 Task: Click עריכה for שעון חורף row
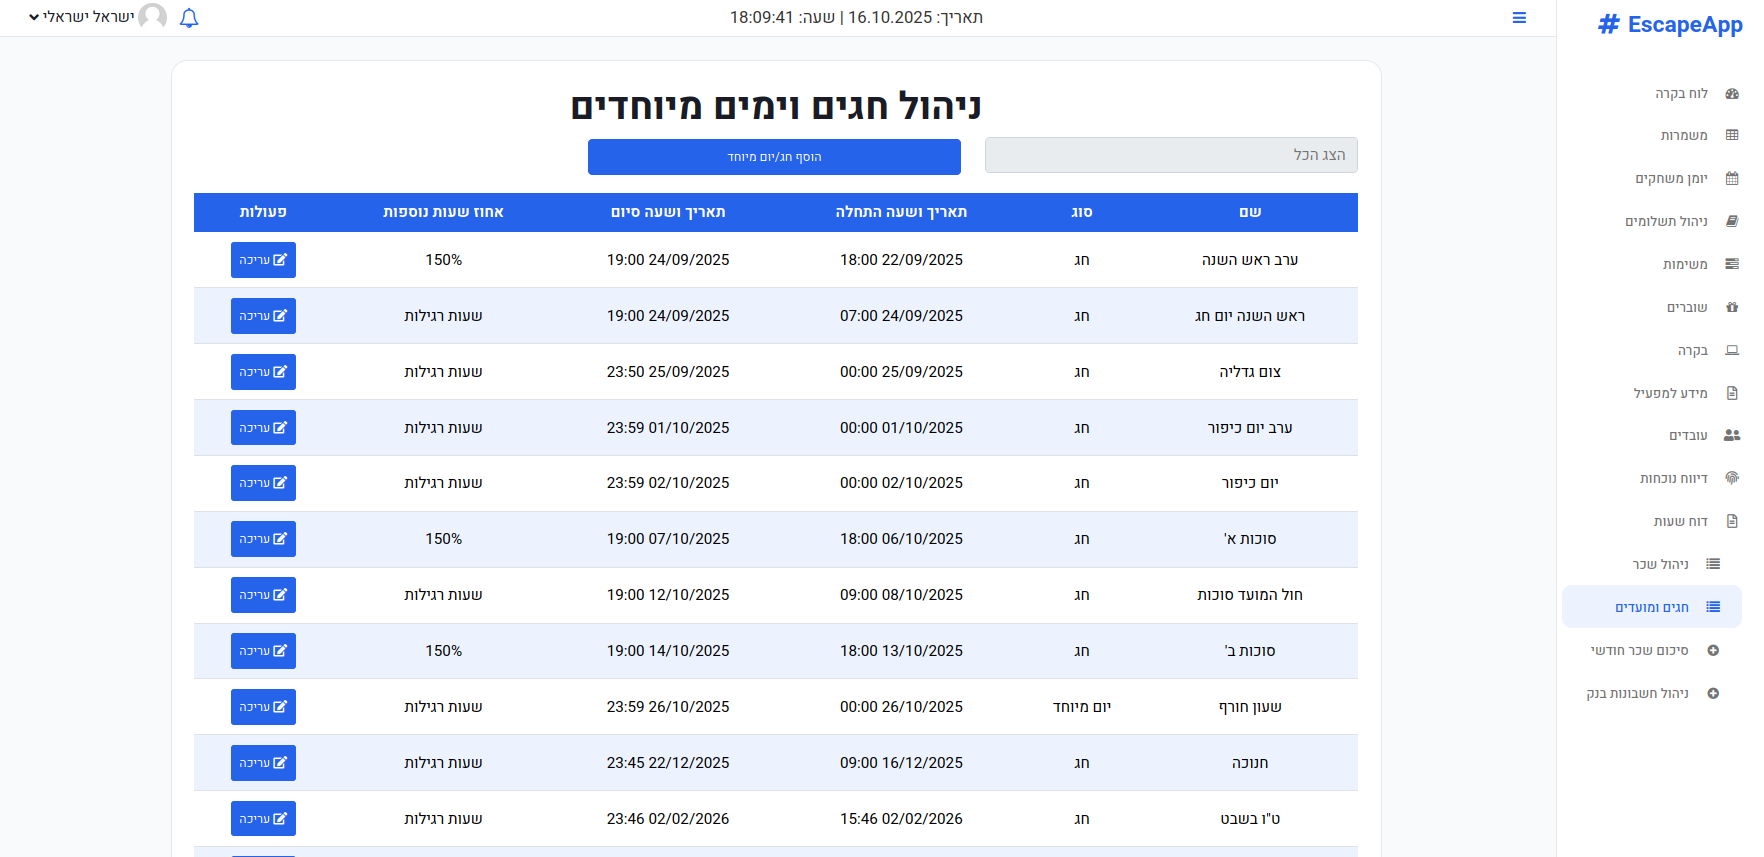(263, 707)
